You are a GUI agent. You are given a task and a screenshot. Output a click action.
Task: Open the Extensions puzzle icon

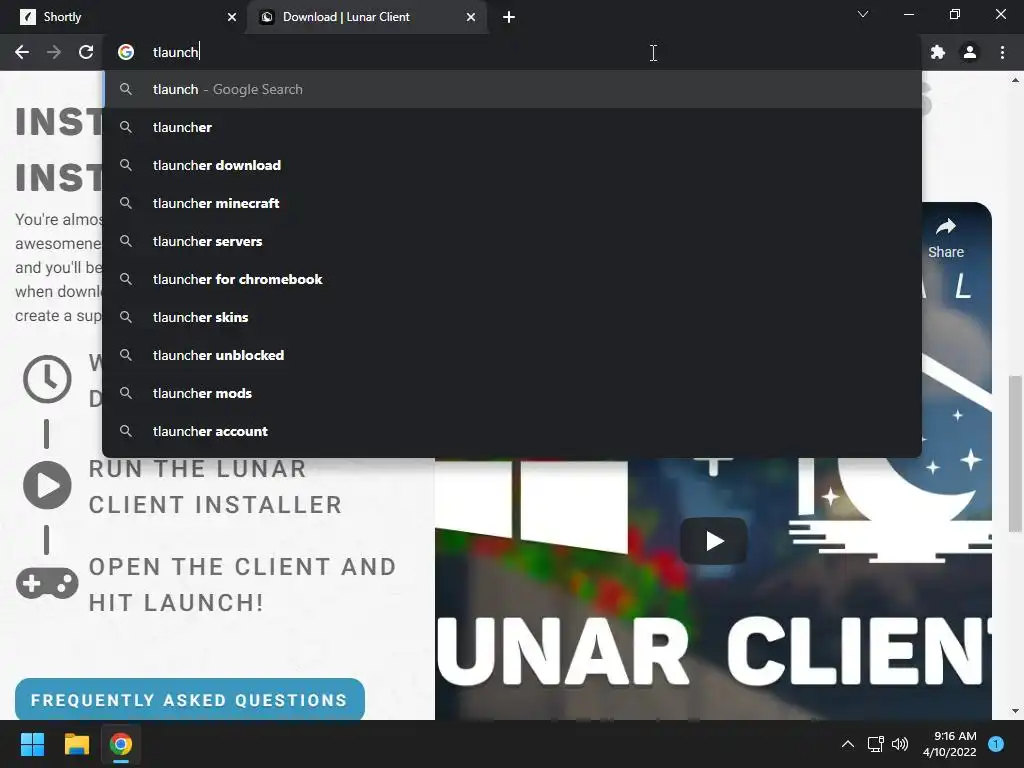click(x=938, y=52)
